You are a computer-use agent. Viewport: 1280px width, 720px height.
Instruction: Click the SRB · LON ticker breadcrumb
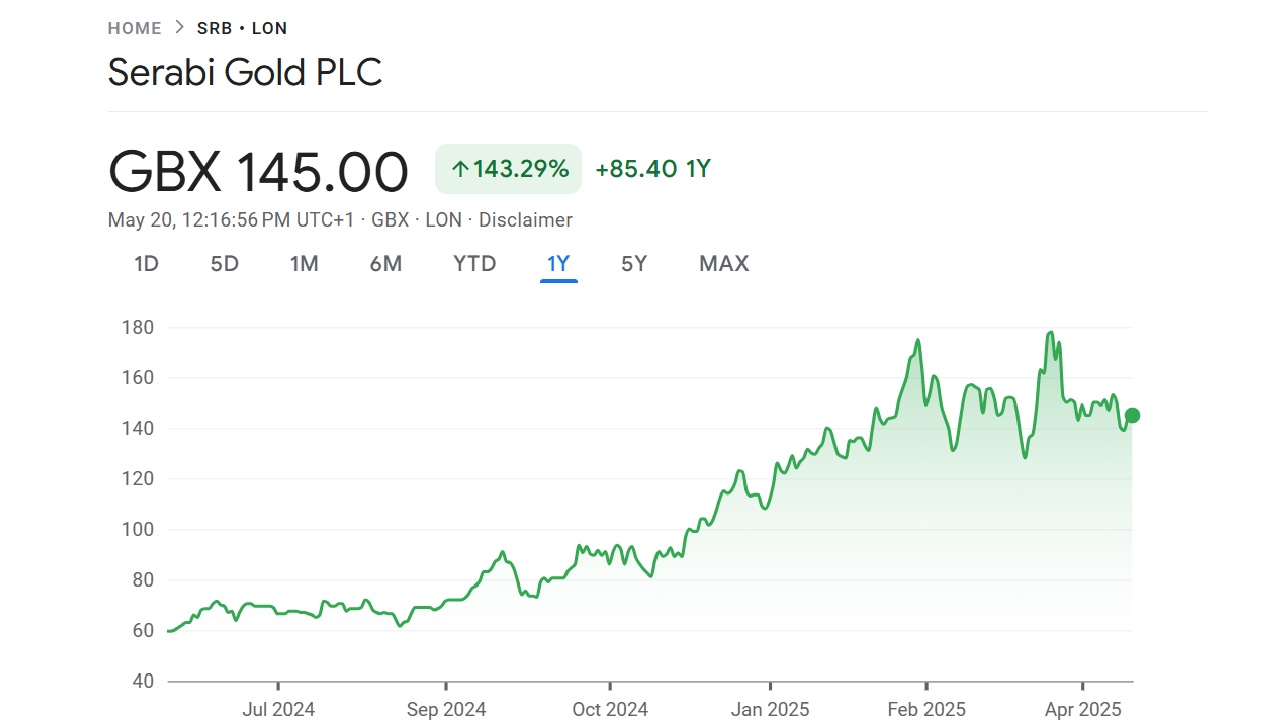(243, 28)
